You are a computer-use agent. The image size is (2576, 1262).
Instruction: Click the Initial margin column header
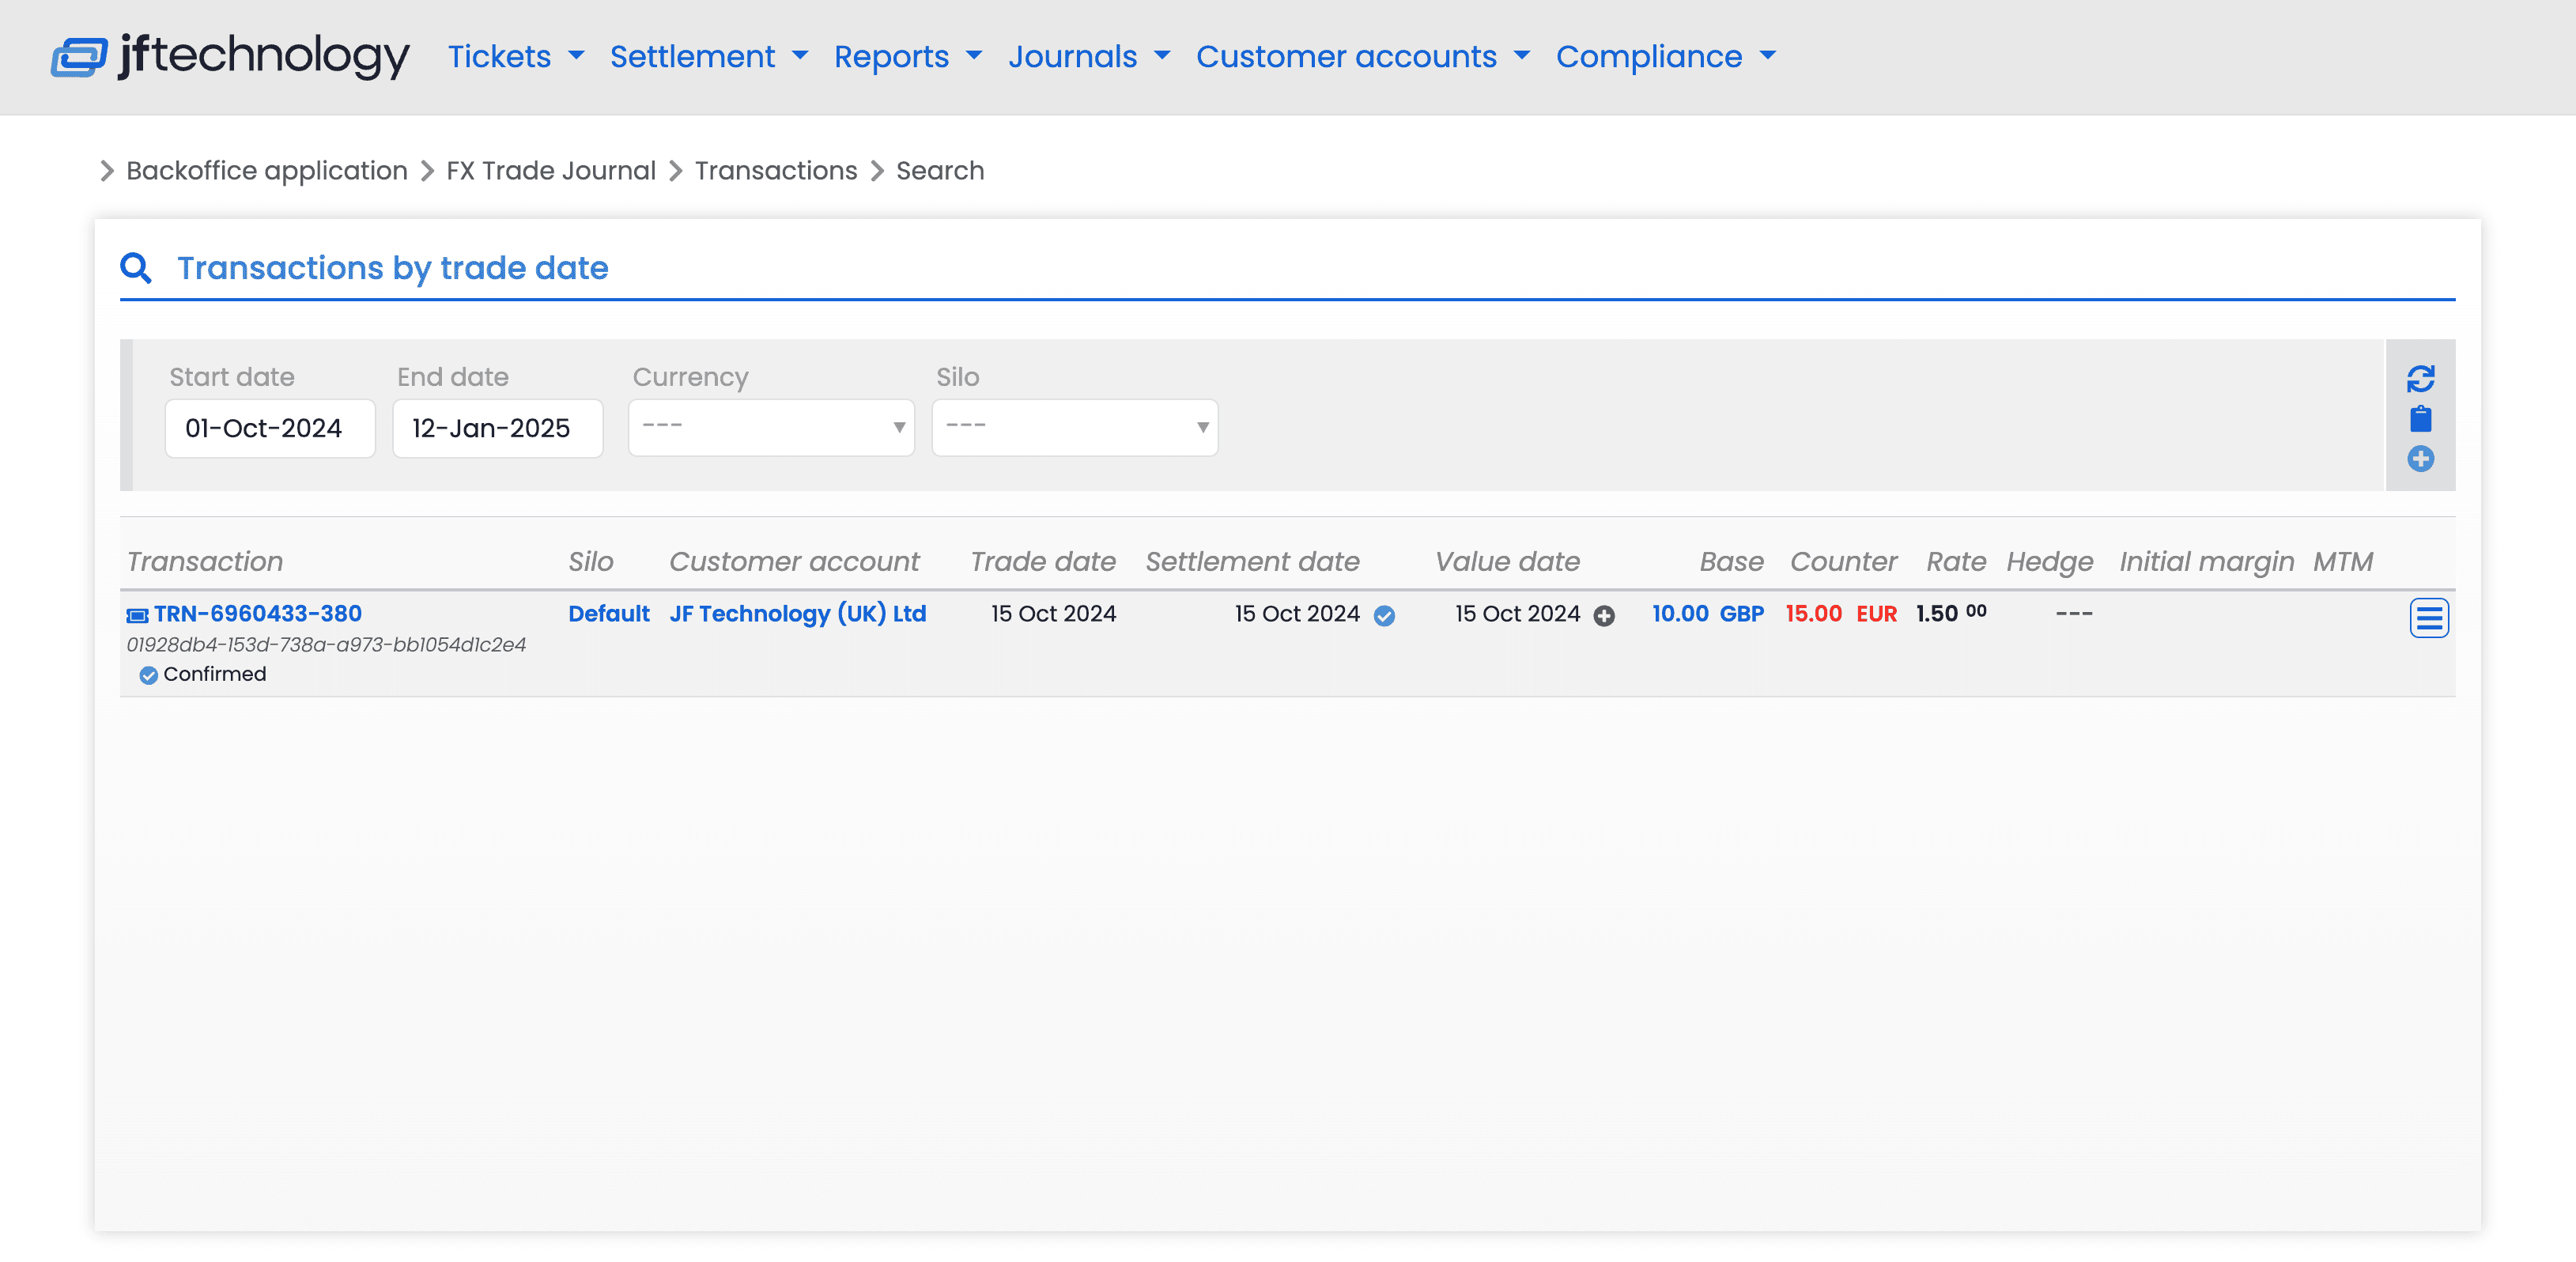click(x=2206, y=562)
